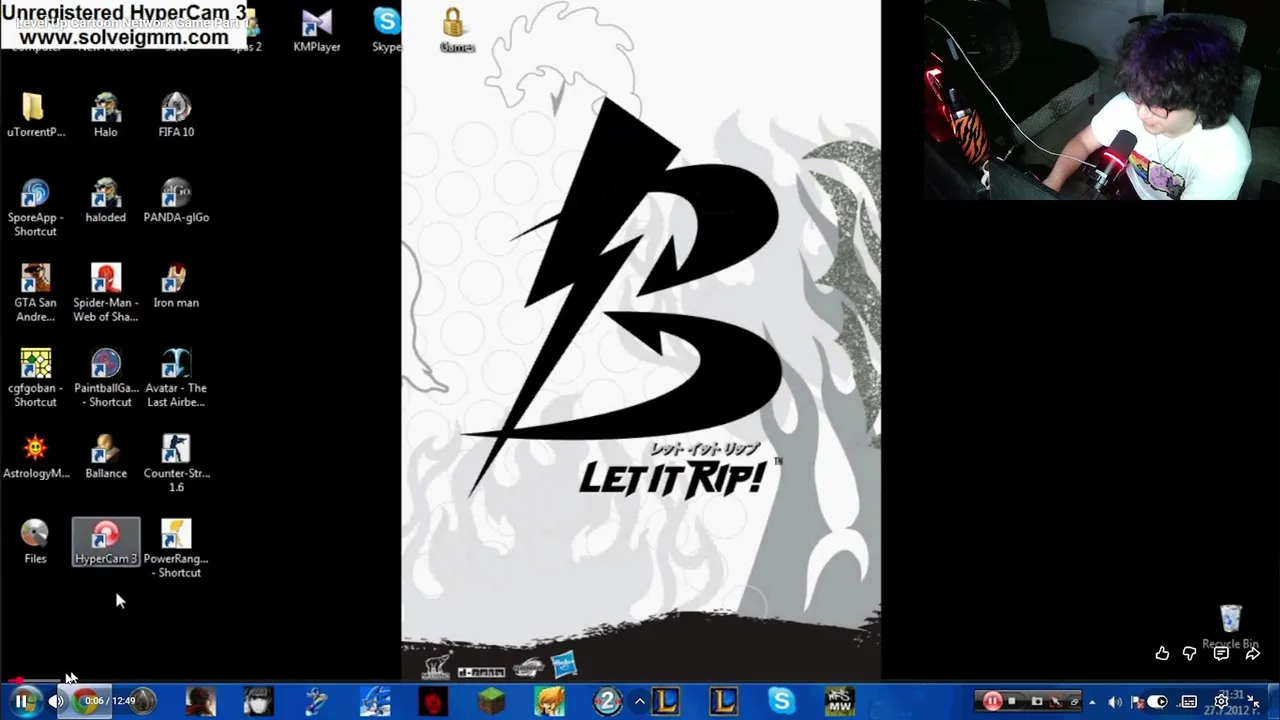Screen dimensions: 1280x720
Task: Click the Chrome taskbar icon
Action: click(x=84, y=701)
